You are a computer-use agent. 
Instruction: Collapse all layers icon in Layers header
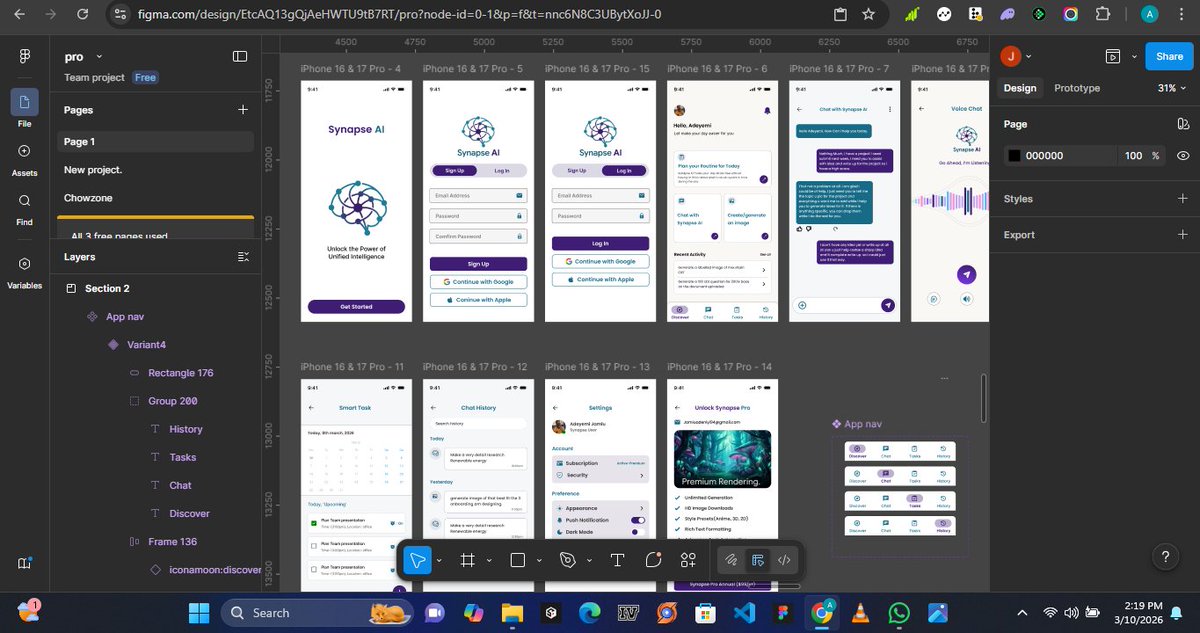[243, 257]
